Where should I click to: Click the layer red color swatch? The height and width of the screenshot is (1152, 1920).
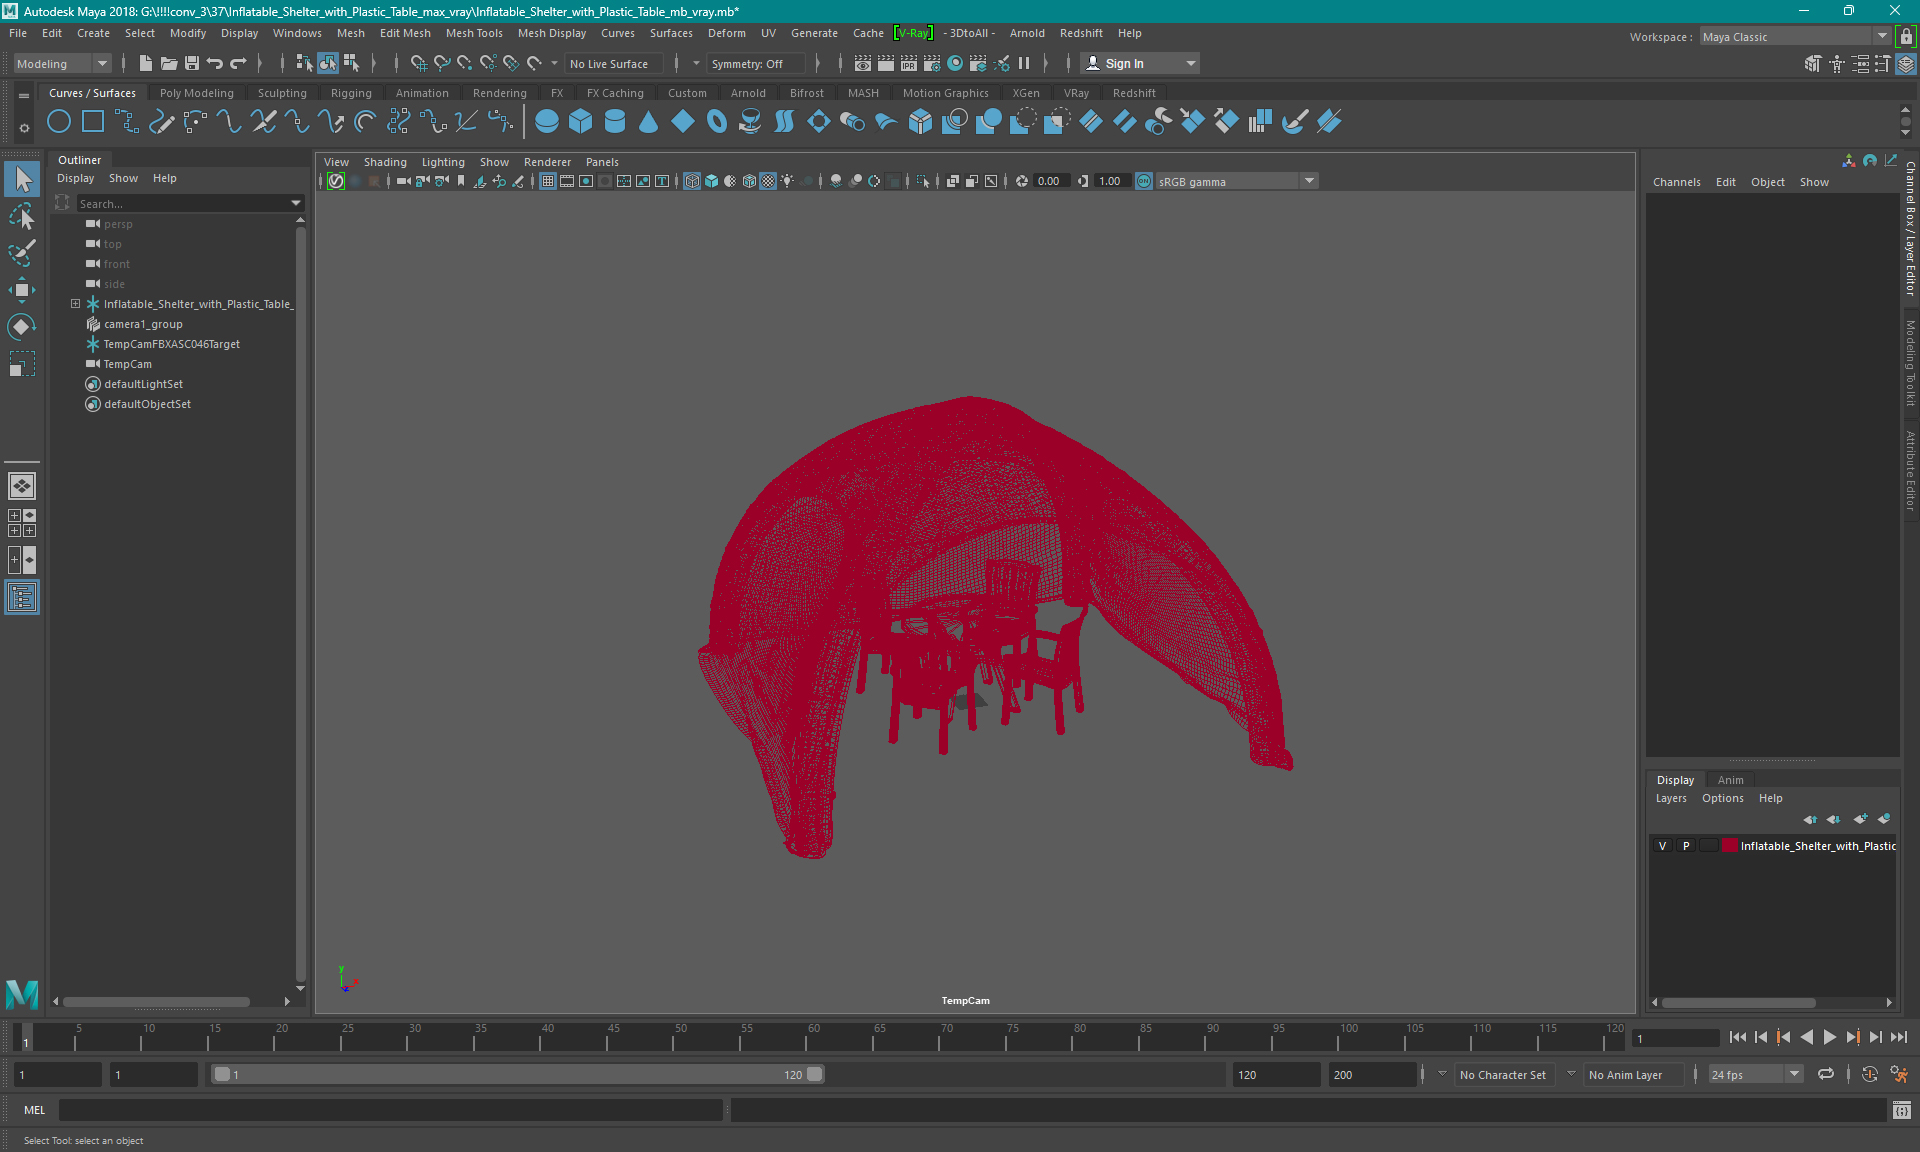[x=1729, y=846]
